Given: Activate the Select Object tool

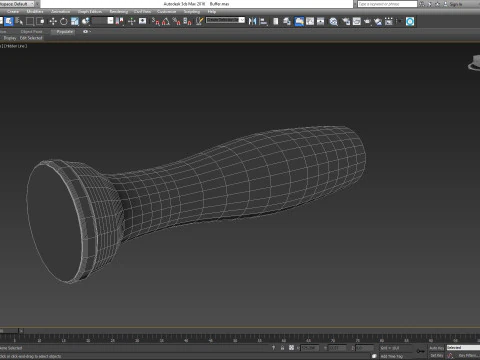Looking at the screenshot, I should click(x=9, y=21).
